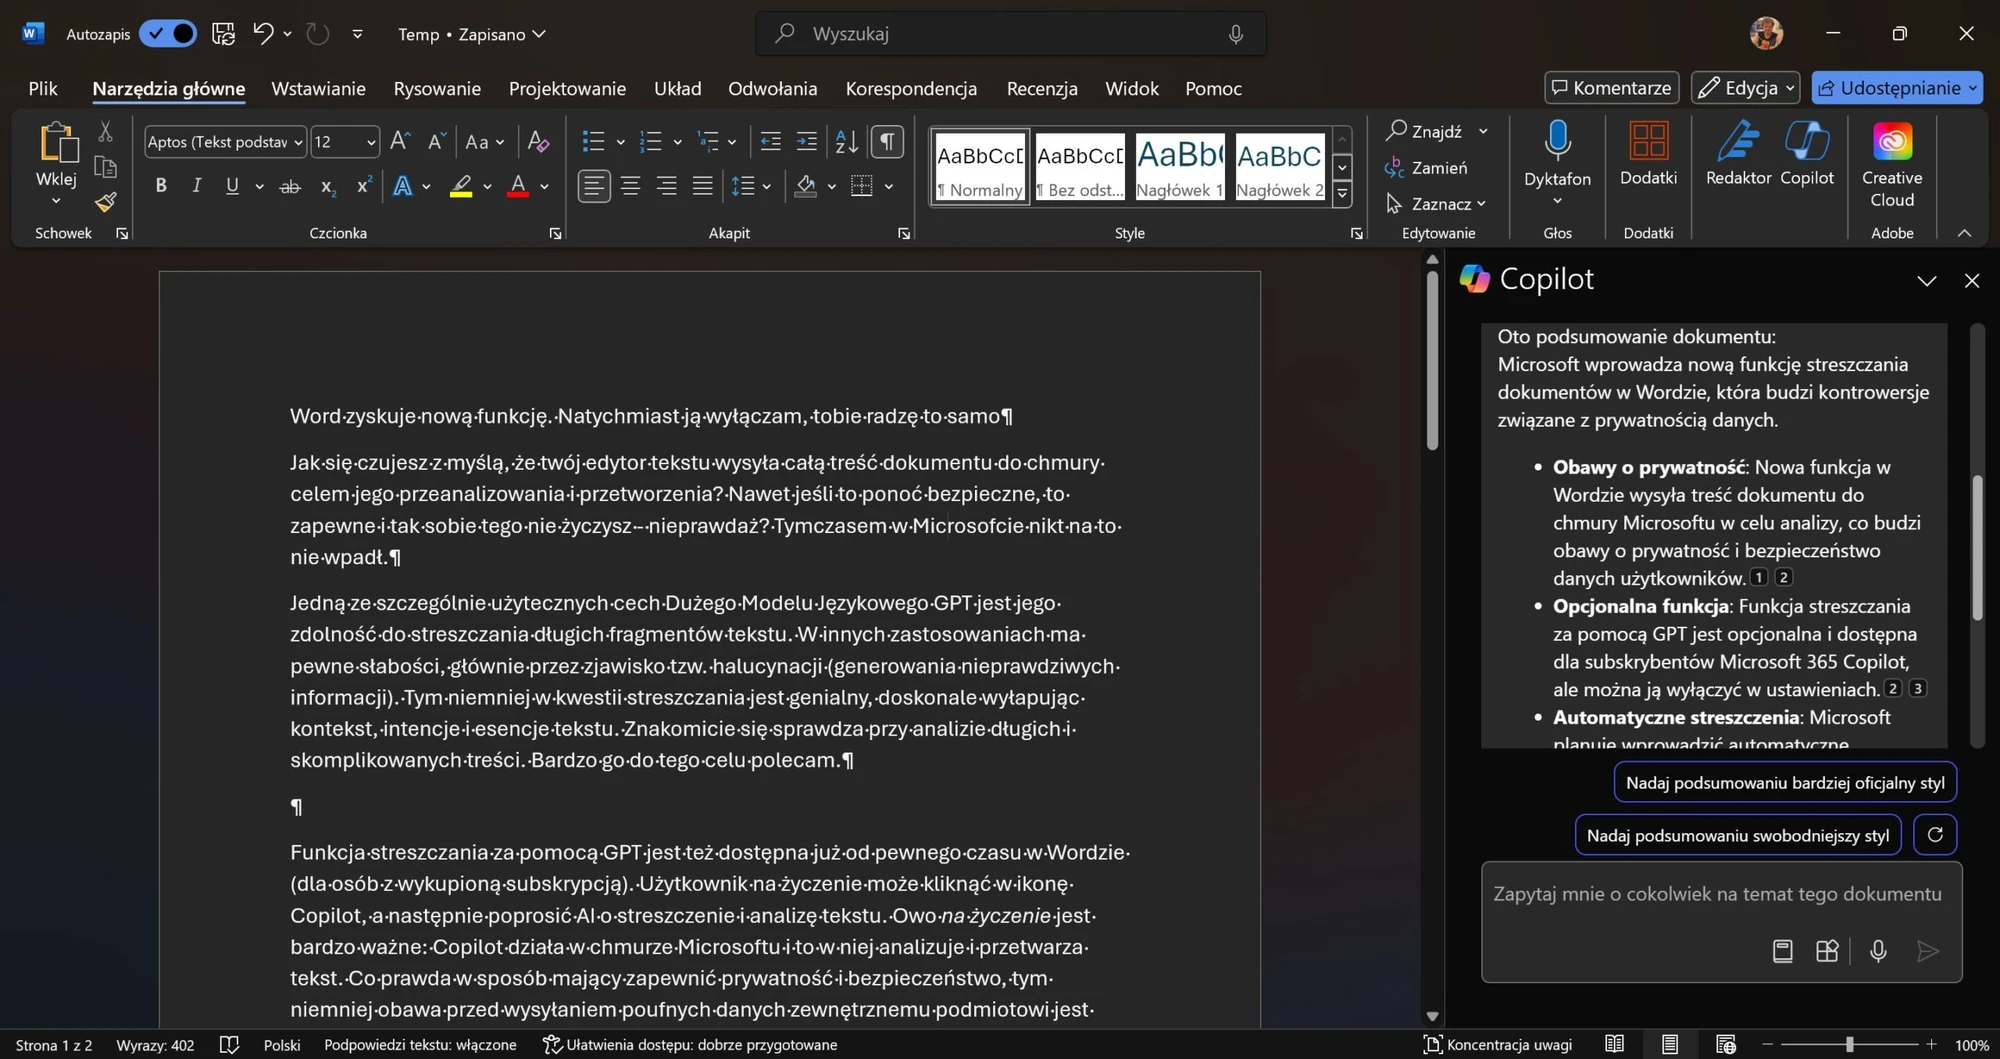Click 'Nadaj podsumowaniu bardziej oficjalny styl' suggestion
2000x1059 pixels.
point(1785,783)
